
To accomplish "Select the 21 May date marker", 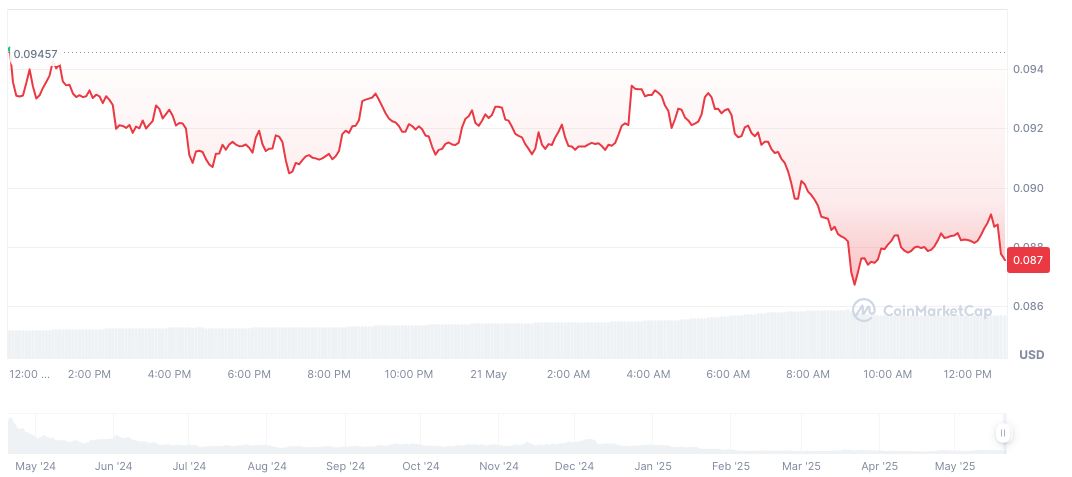I will click(x=488, y=374).
